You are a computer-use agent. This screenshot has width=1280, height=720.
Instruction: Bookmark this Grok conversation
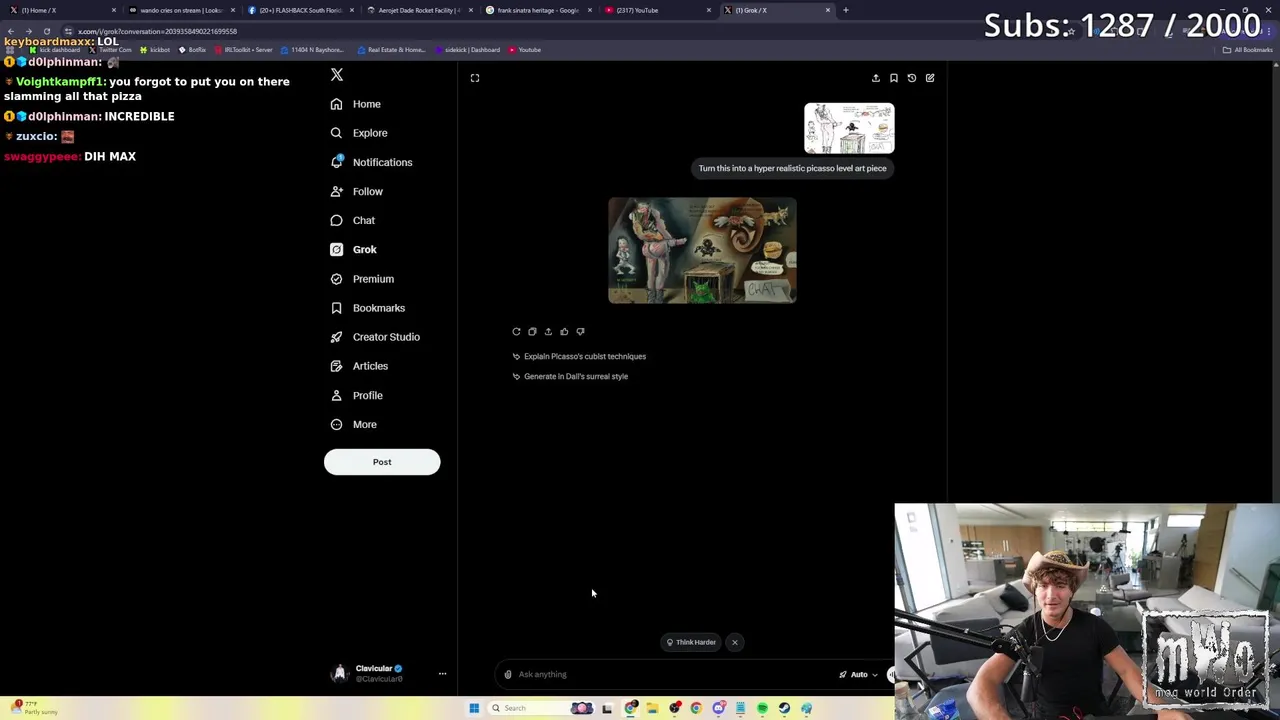(894, 78)
